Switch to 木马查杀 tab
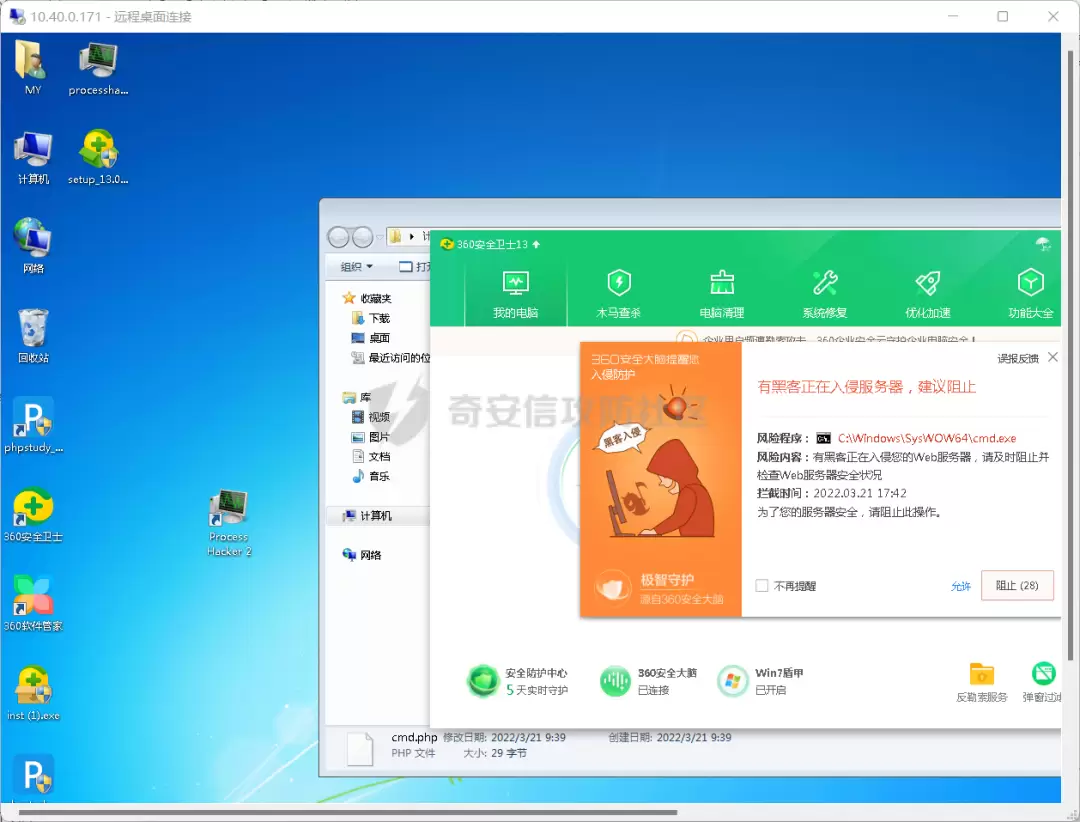Viewport: 1080px width, 822px height. pyautogui.click(x=619, y=294)
